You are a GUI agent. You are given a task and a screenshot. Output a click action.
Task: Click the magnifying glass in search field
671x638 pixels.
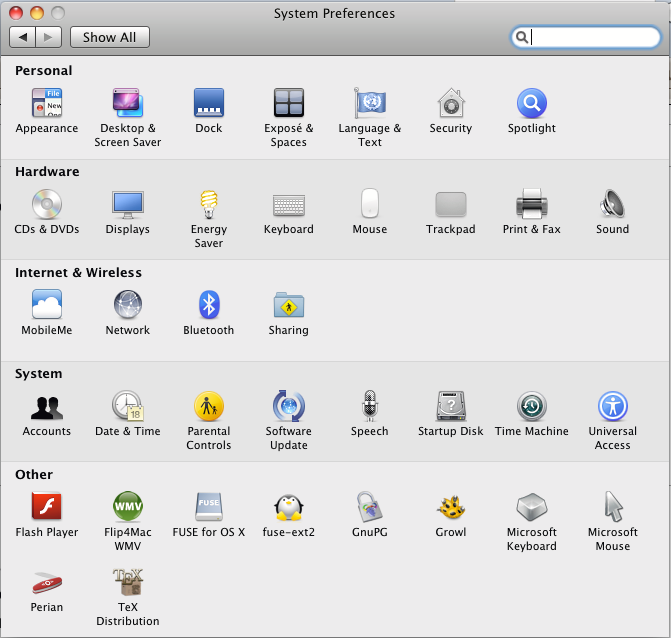coord(521,37)
